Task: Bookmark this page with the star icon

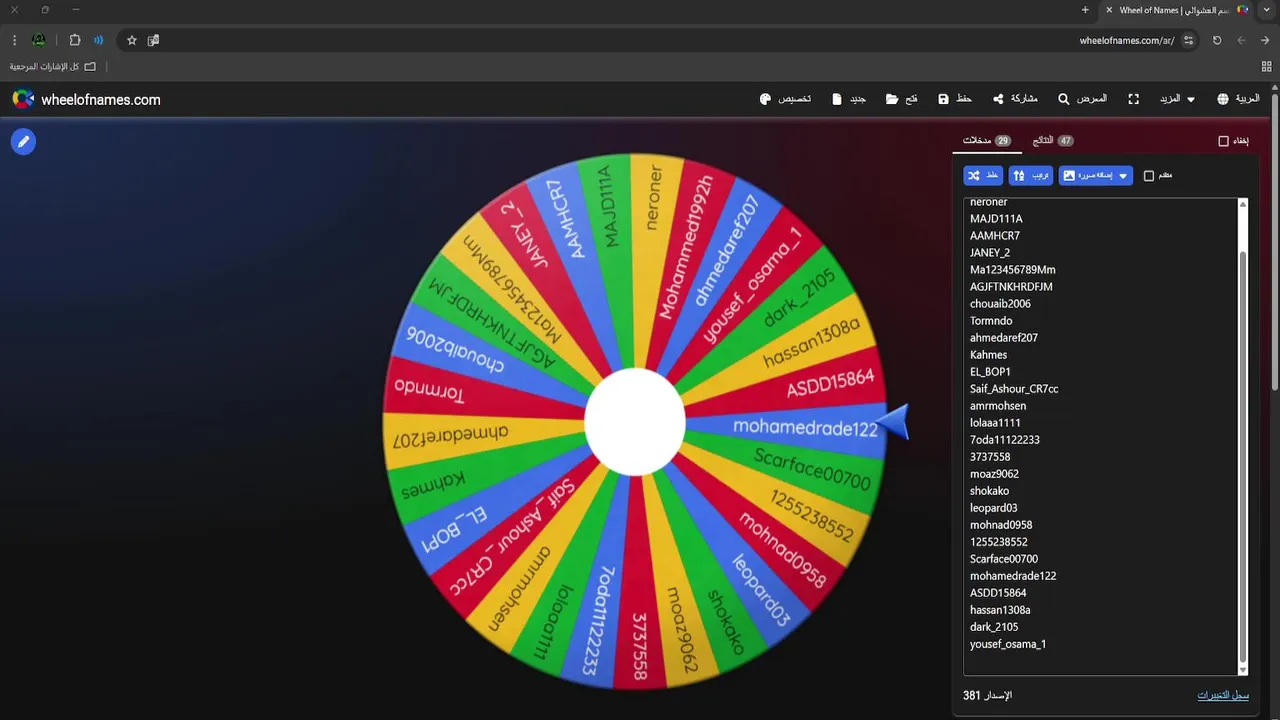Action: pyautogui.click(x=131, y=40)
